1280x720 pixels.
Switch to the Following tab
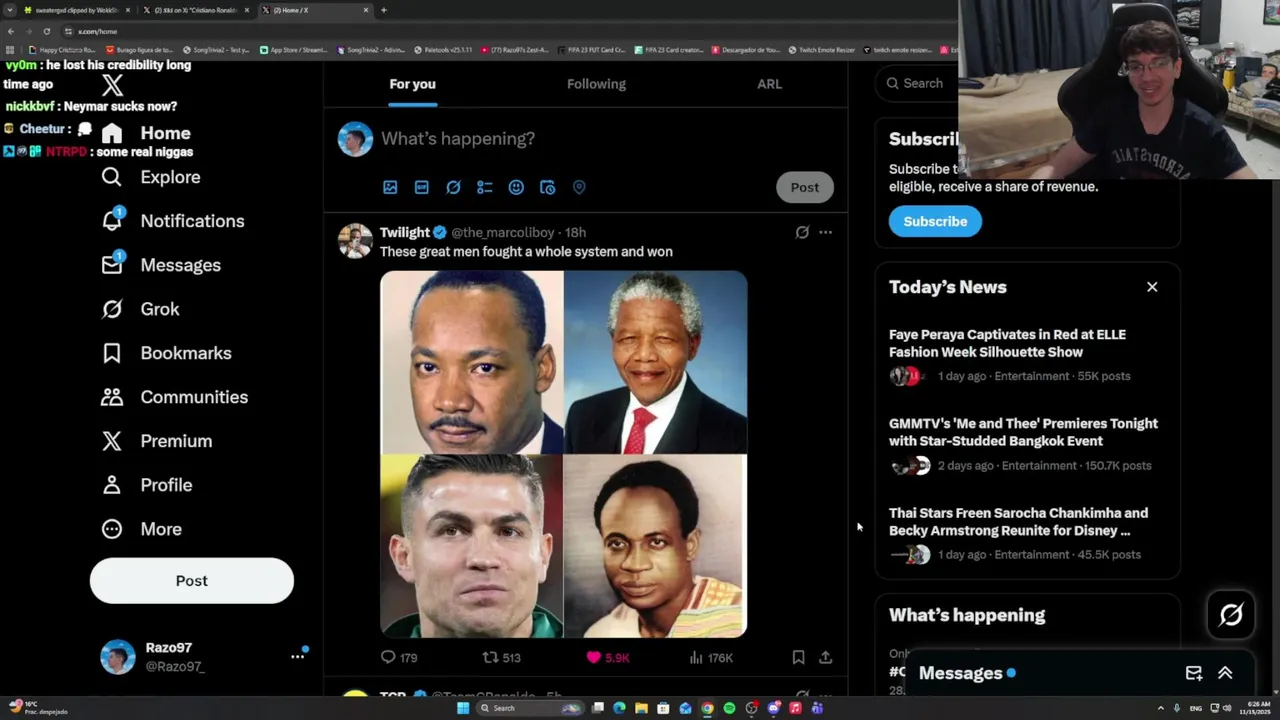596,84
